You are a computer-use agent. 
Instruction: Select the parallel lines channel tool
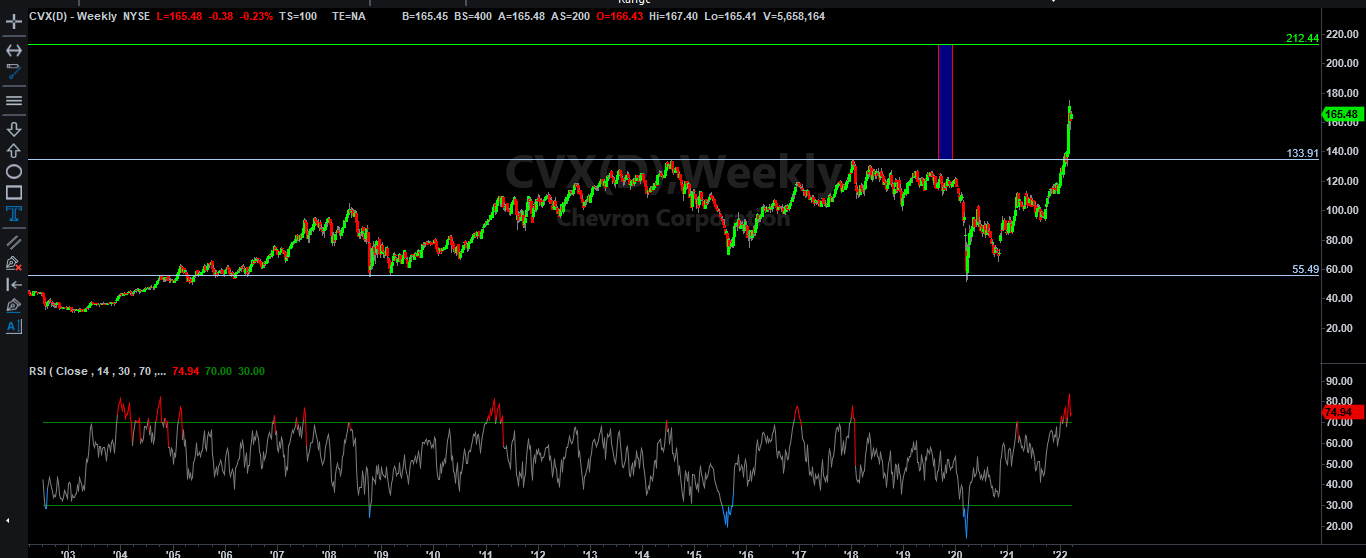click(x=14, y=242)
